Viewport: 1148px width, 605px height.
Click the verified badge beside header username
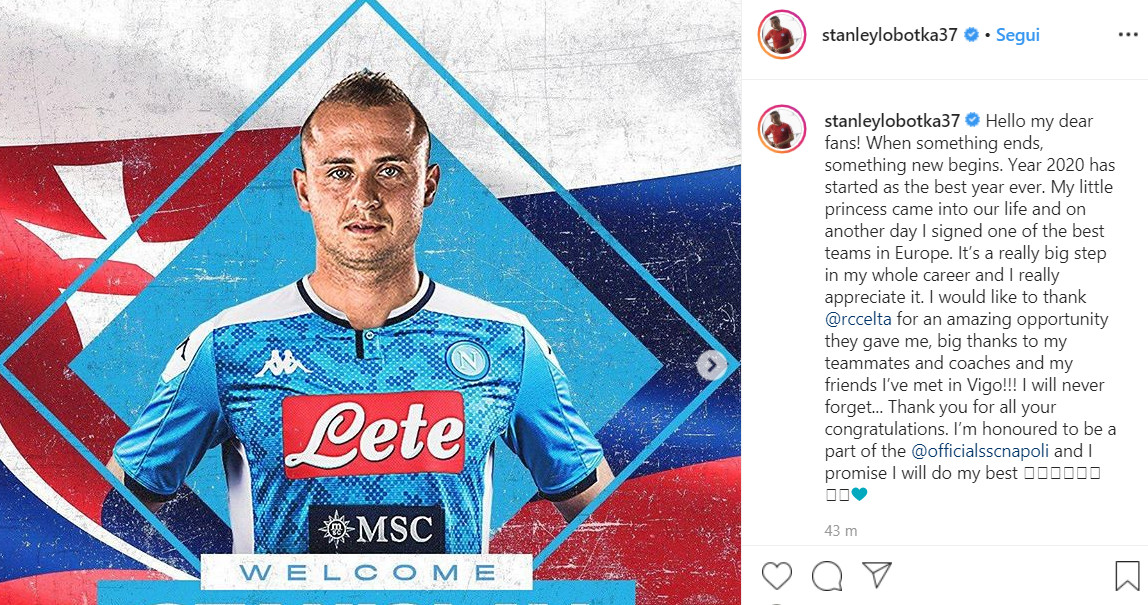point(972,34)
